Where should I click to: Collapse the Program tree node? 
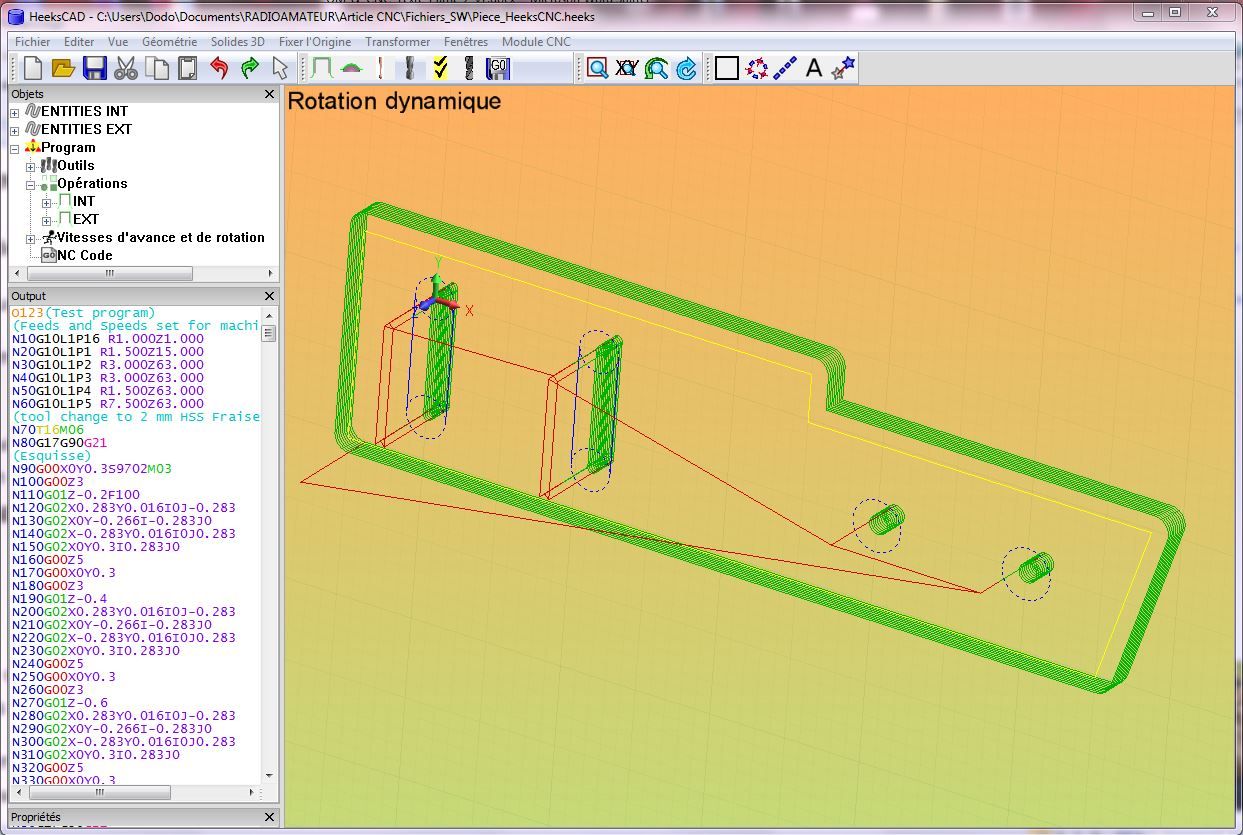click(x=14, y=148)
